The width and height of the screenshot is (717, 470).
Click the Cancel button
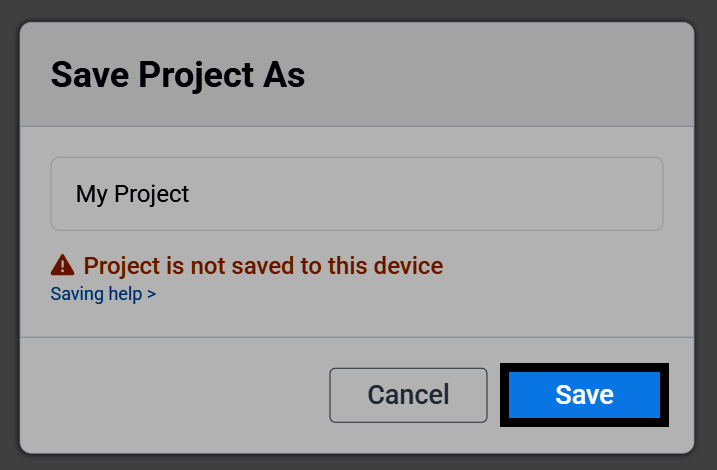tap(408, 395)
